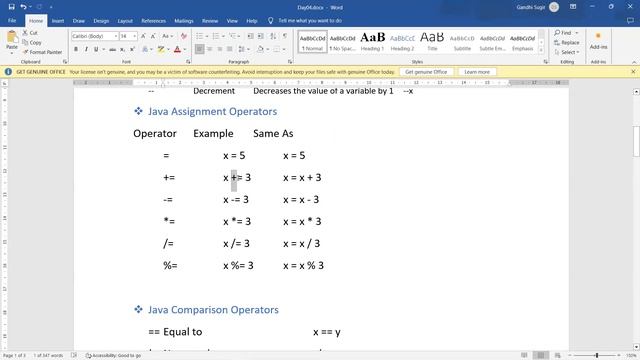The image size is (640, 360).
Task: Collapse the ribbon with the chevron
Action: [634, 62]
